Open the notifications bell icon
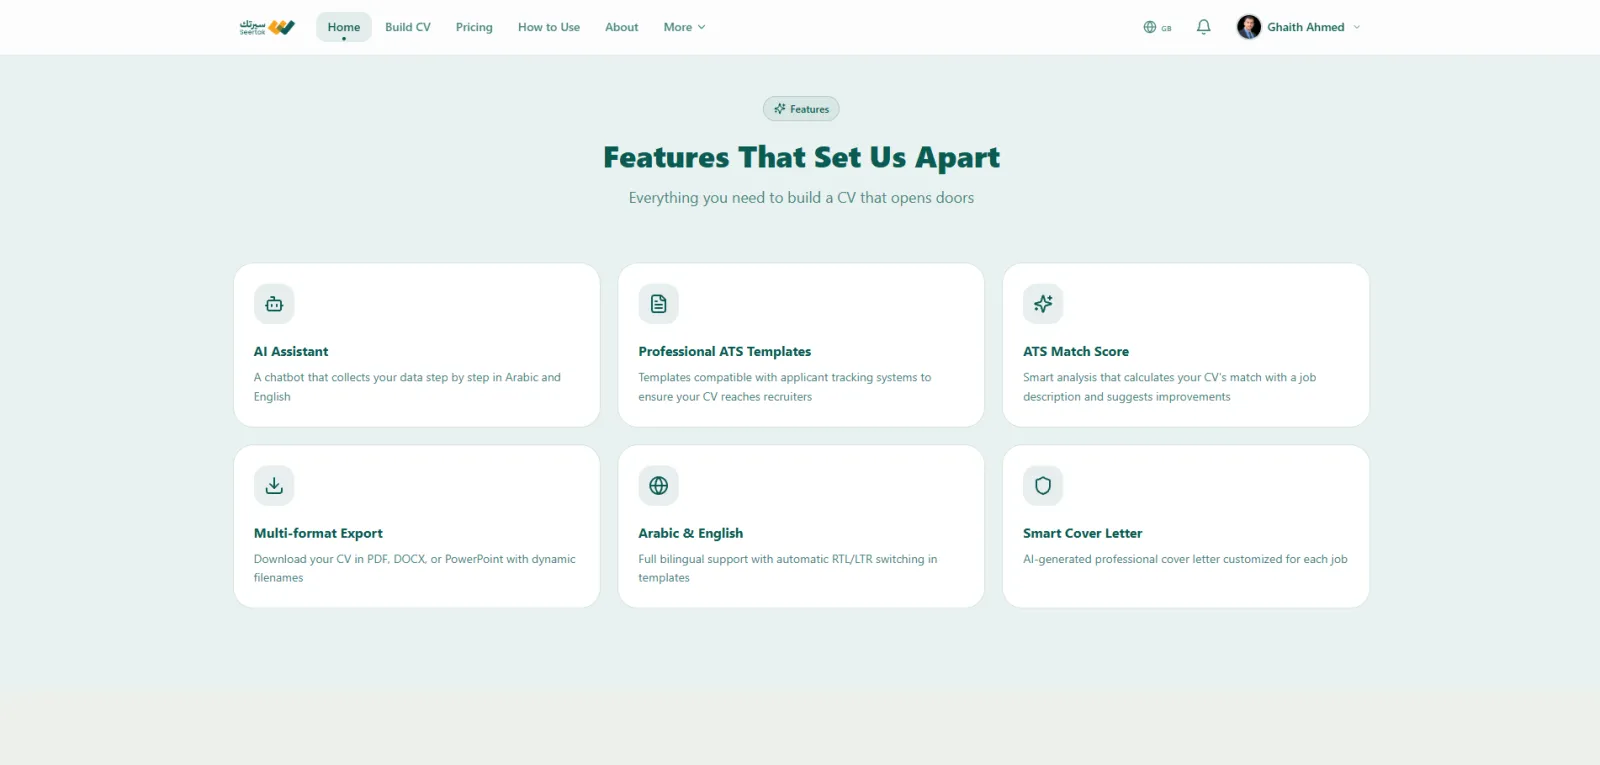 1203,27
